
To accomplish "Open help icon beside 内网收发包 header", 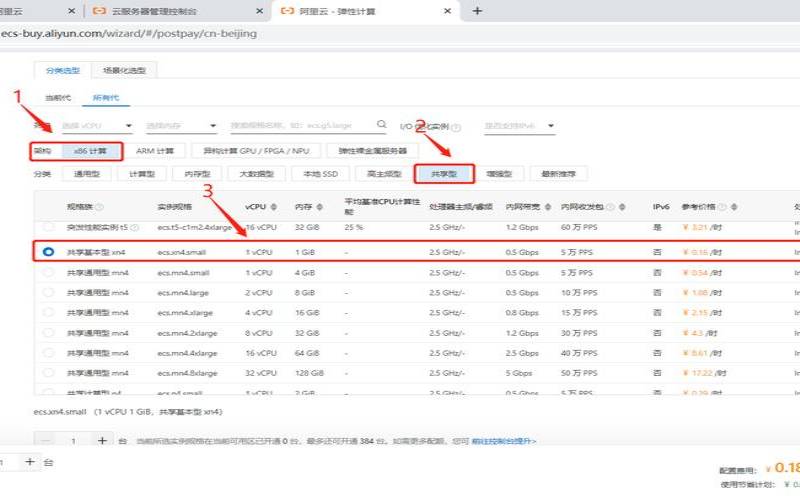I will click(x=610, y=207).
